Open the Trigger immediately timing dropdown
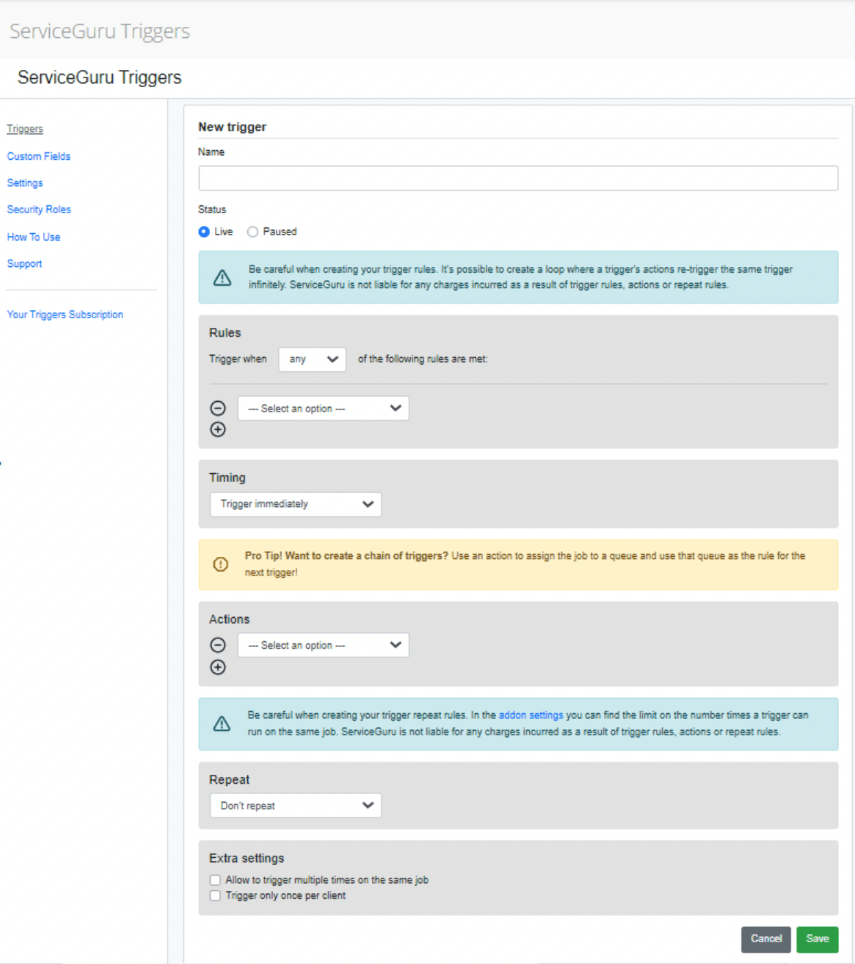Screen dimensions: 855x964 click(296, 504)
